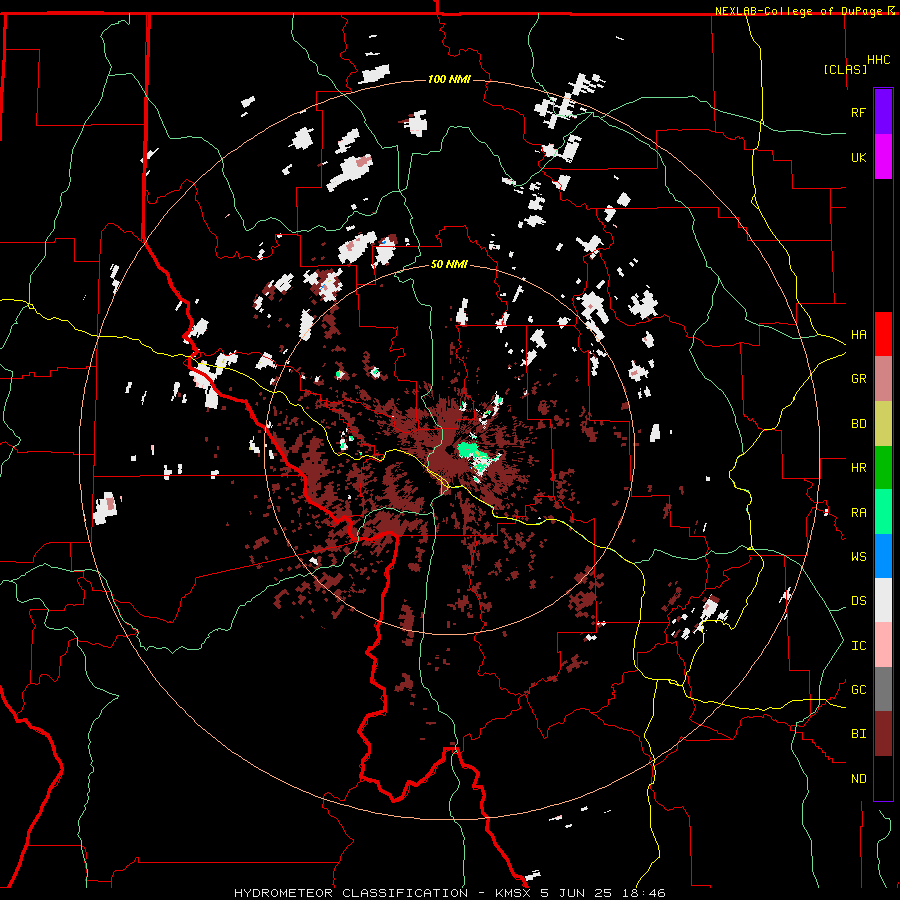The image size is (900, 900).
Task: Select the GR legend color block
Action: pyautogui.click(x=883, y=379)
